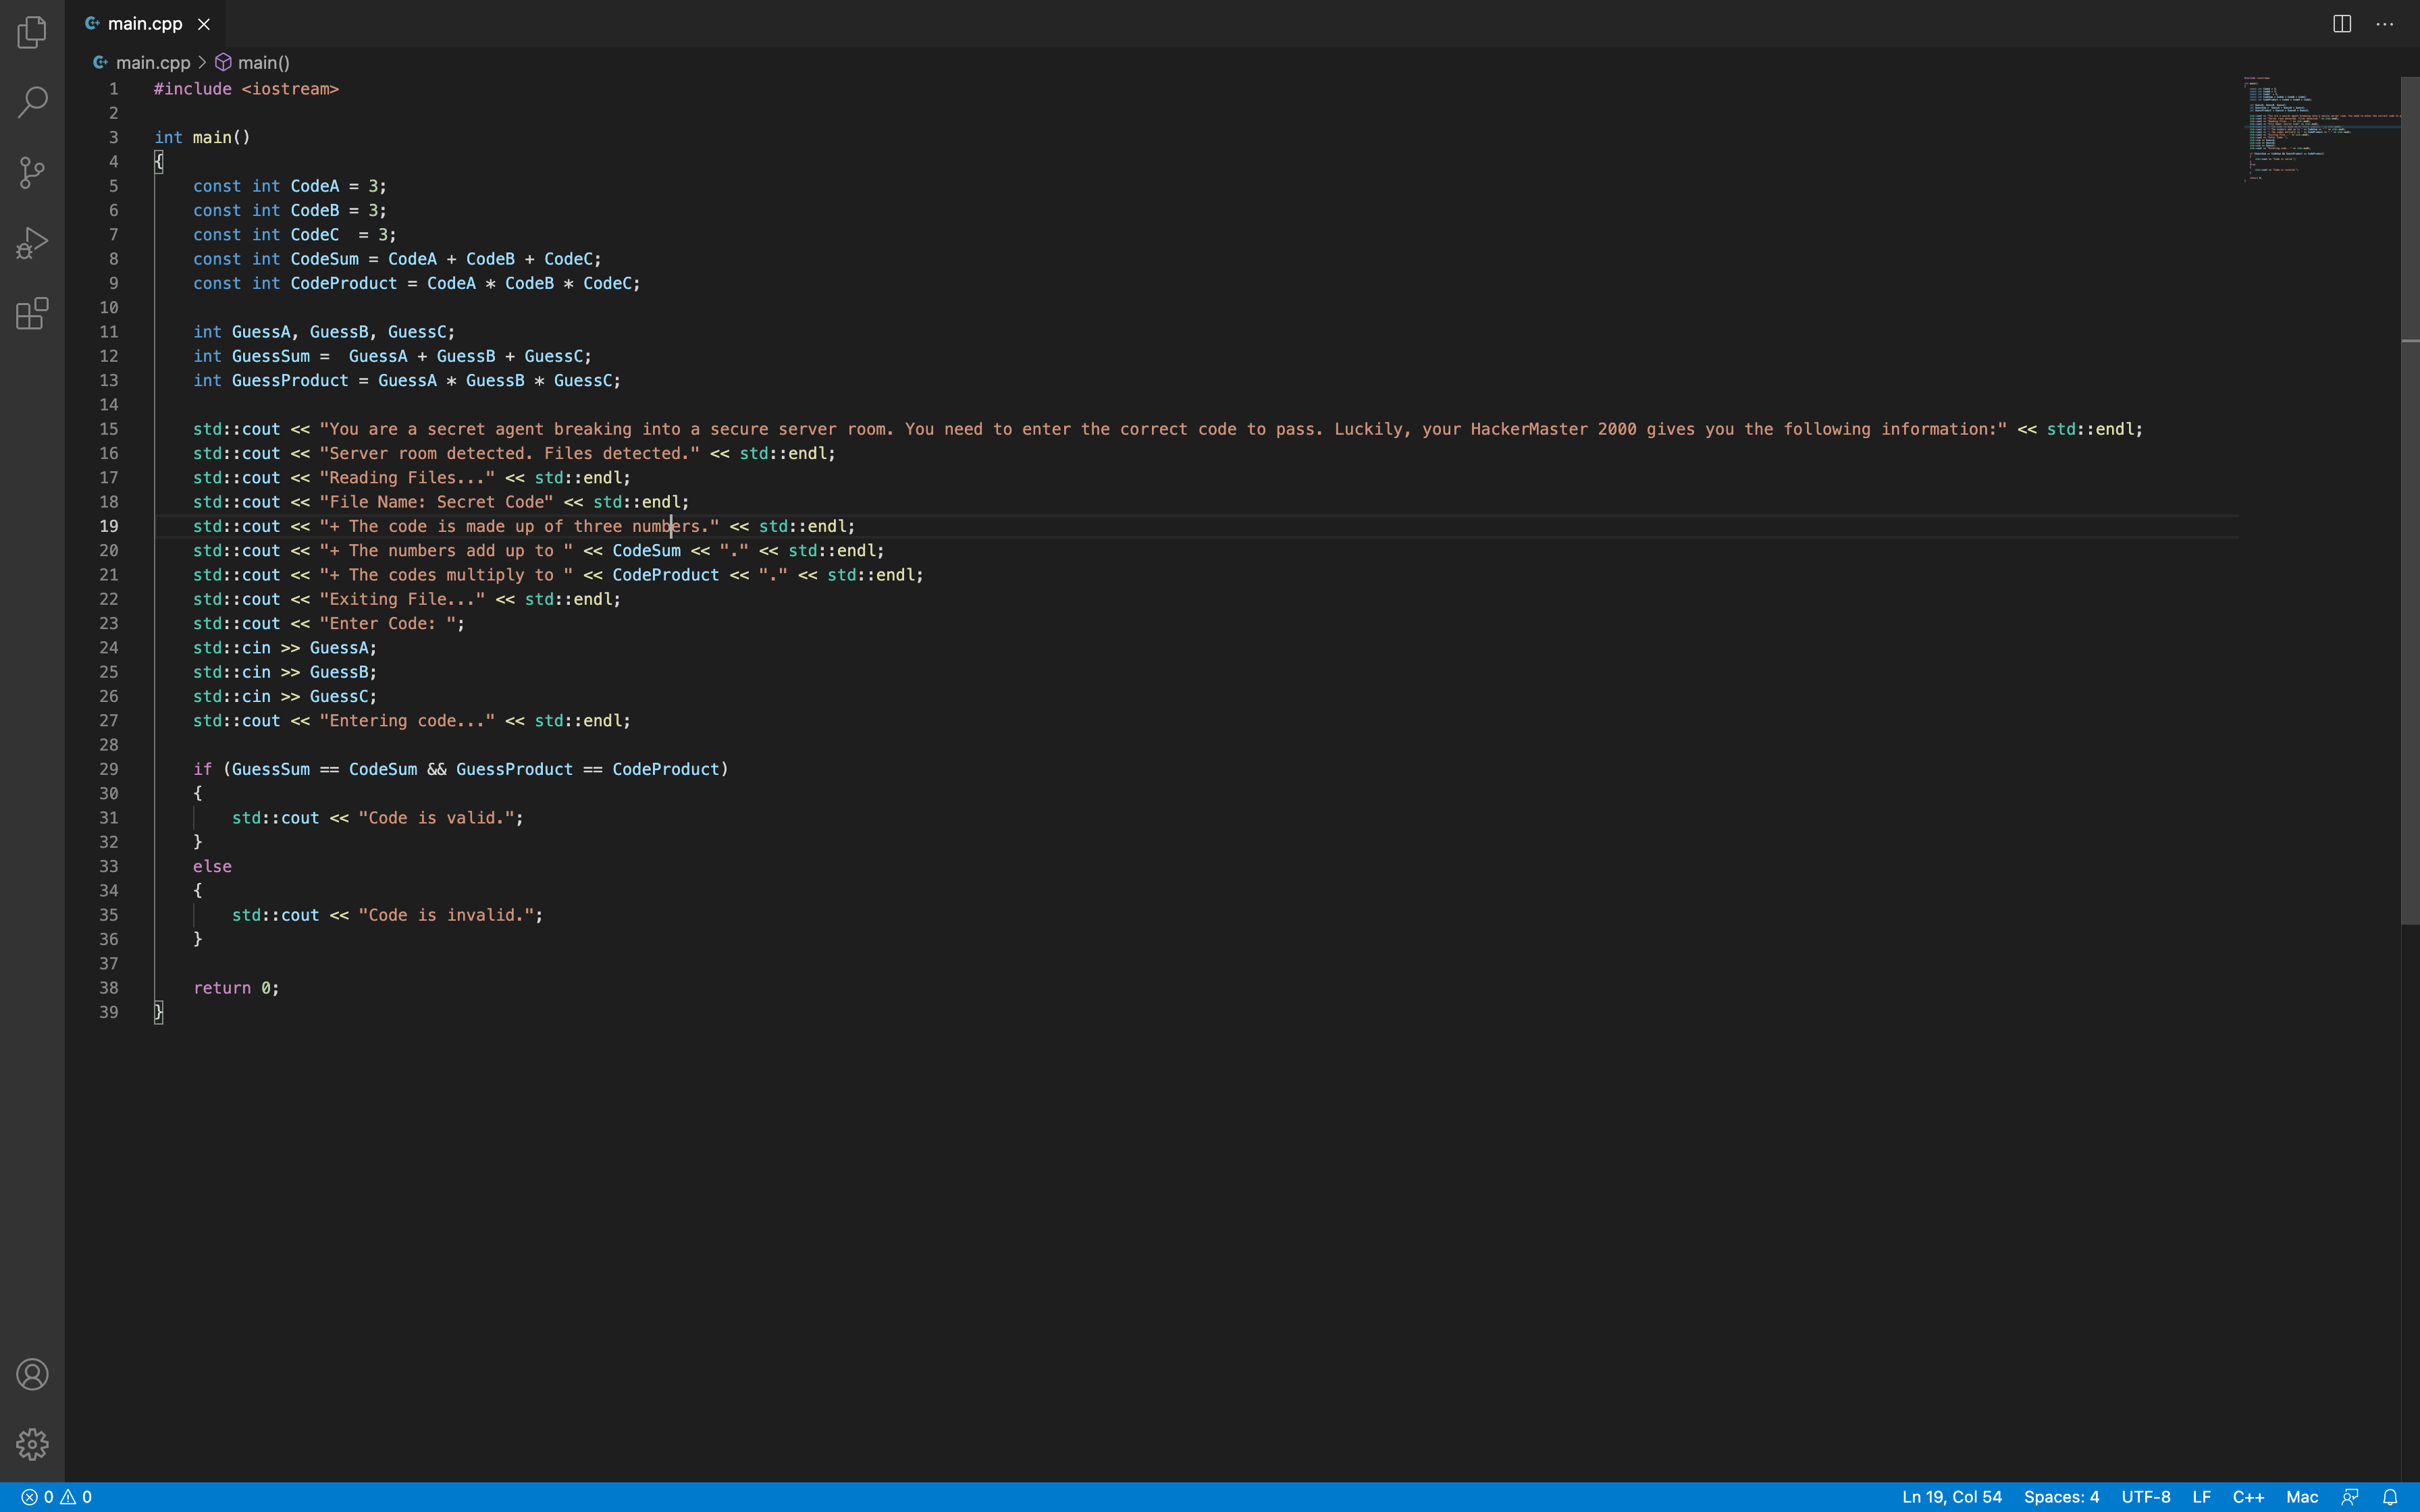
Task: Open Run and Debug view icon
Action: [x=32, y=243]
